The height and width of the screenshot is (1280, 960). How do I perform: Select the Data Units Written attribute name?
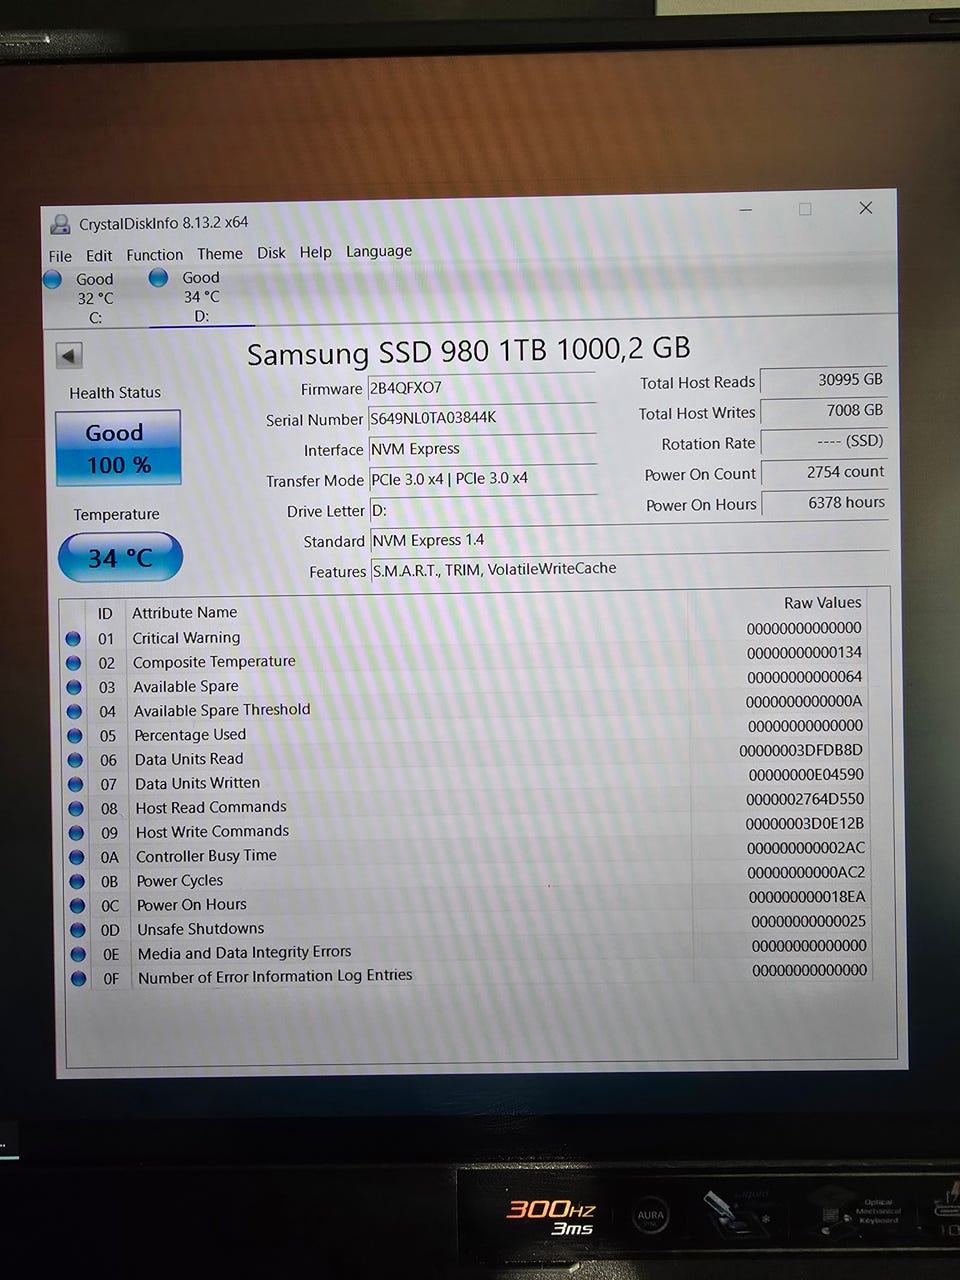197,783
